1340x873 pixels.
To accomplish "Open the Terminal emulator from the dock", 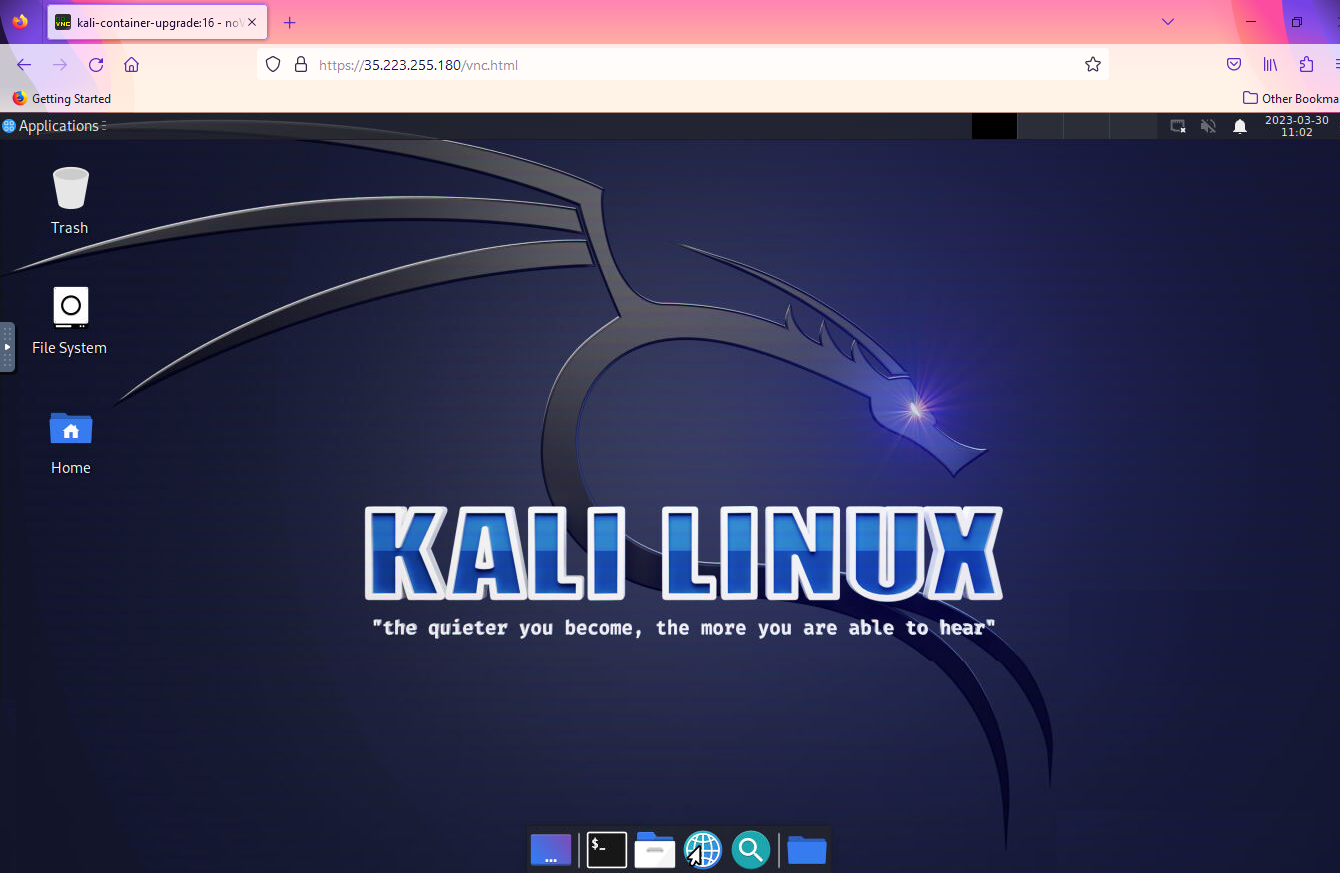I will coord(606,850).
